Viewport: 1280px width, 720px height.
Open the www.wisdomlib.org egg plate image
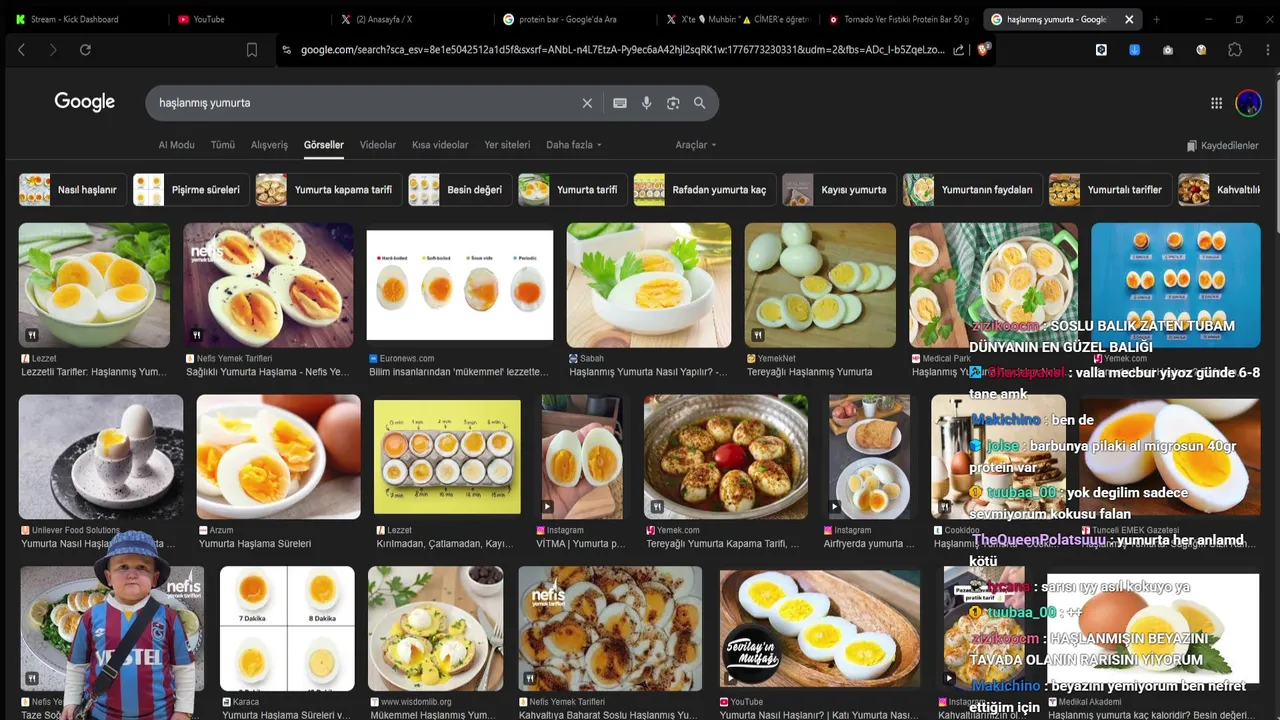point(436,629)
